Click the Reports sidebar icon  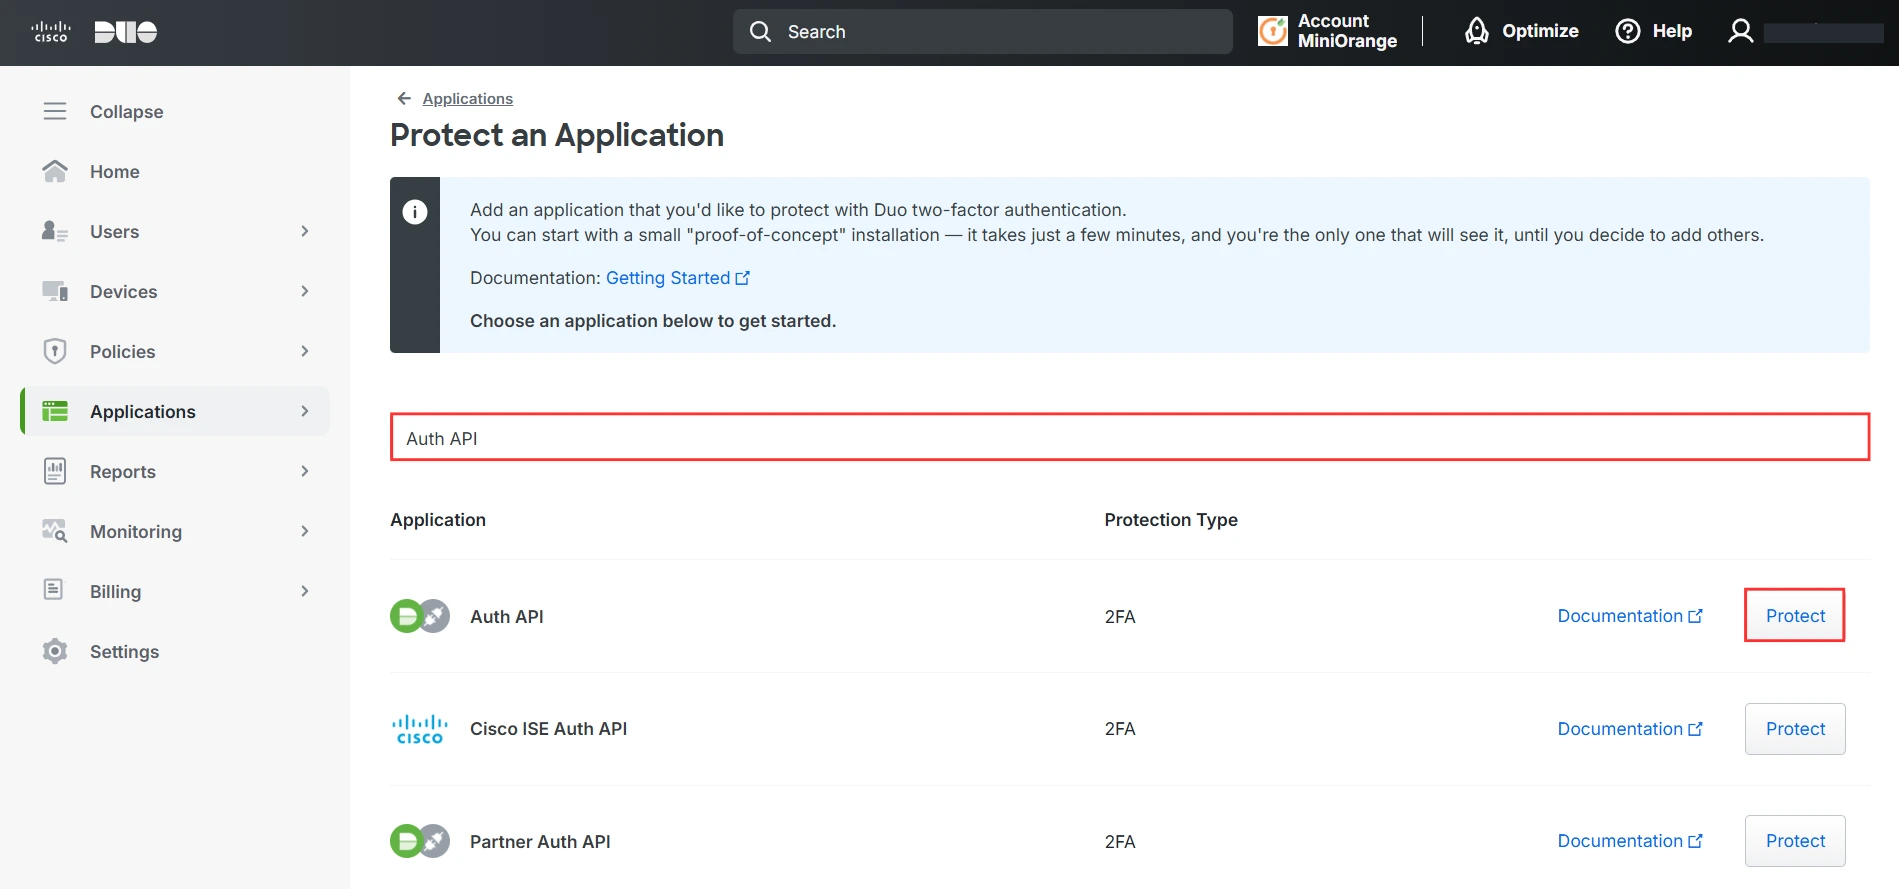[55, 471]
